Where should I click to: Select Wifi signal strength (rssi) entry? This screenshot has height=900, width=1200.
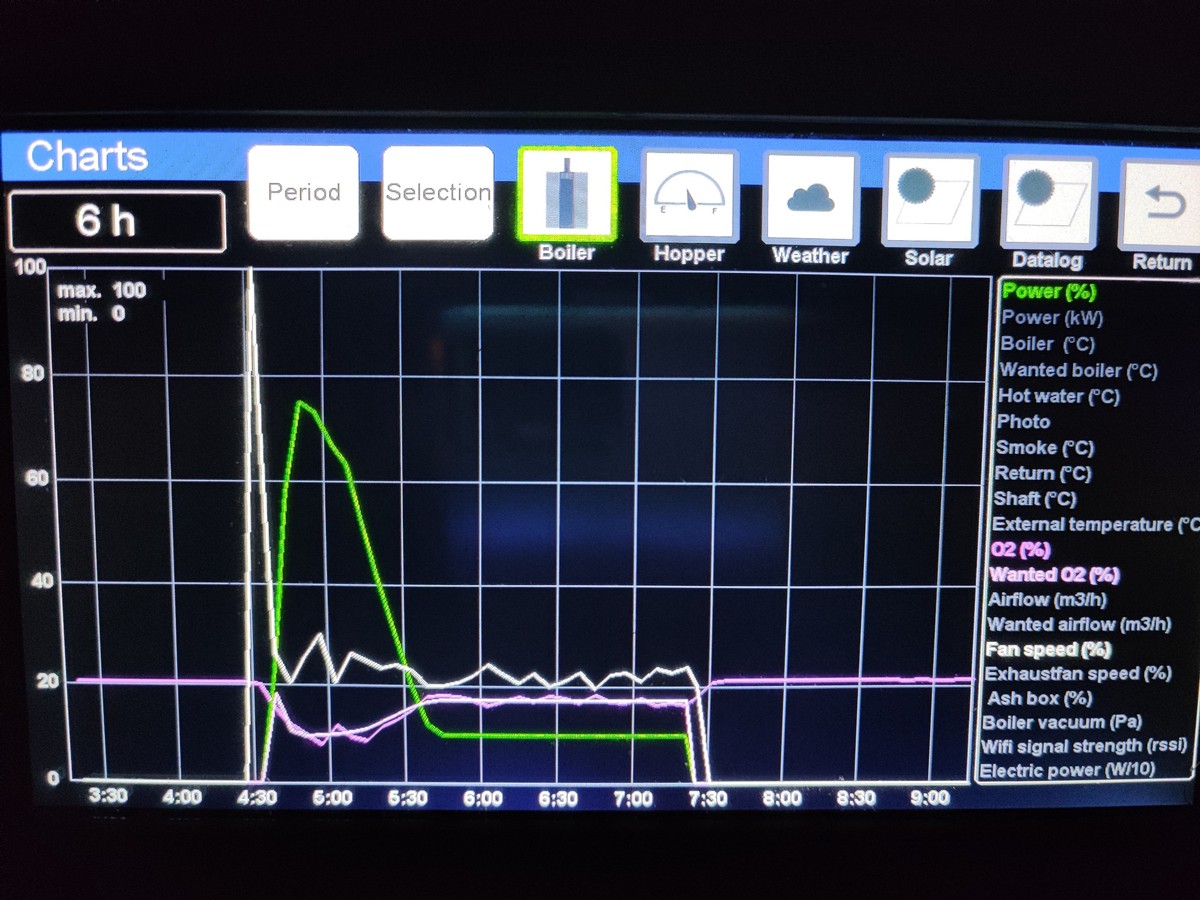tap(1083, 746)
